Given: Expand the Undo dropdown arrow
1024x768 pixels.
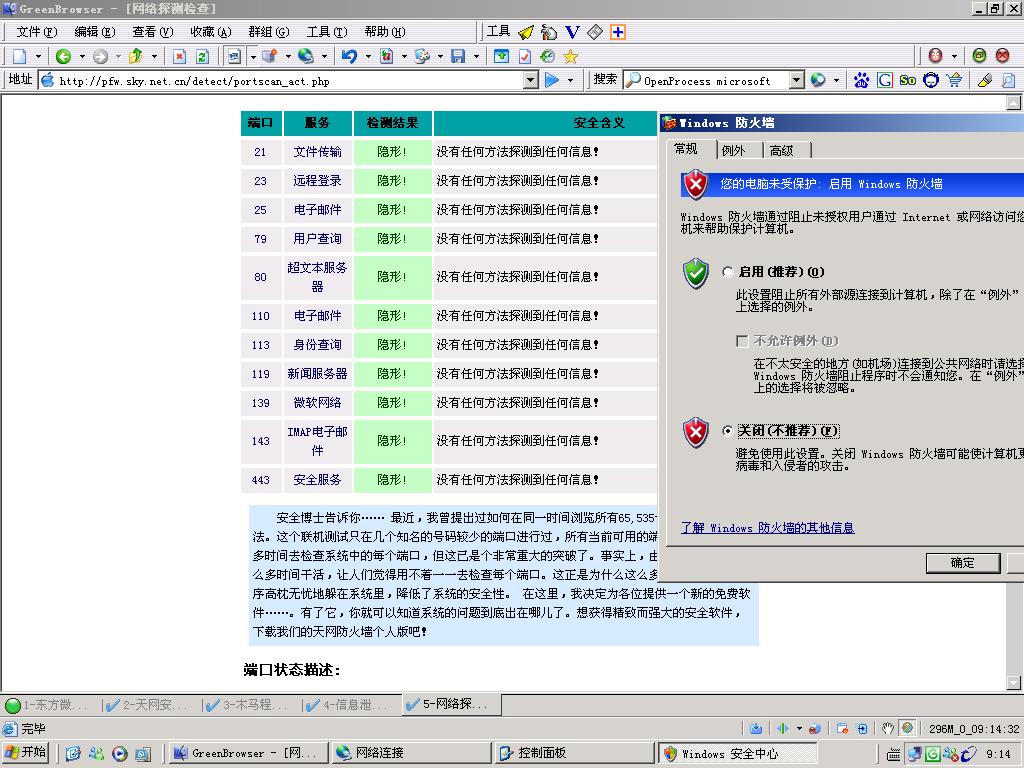Looking at the screenshot, I should (368, 57).
